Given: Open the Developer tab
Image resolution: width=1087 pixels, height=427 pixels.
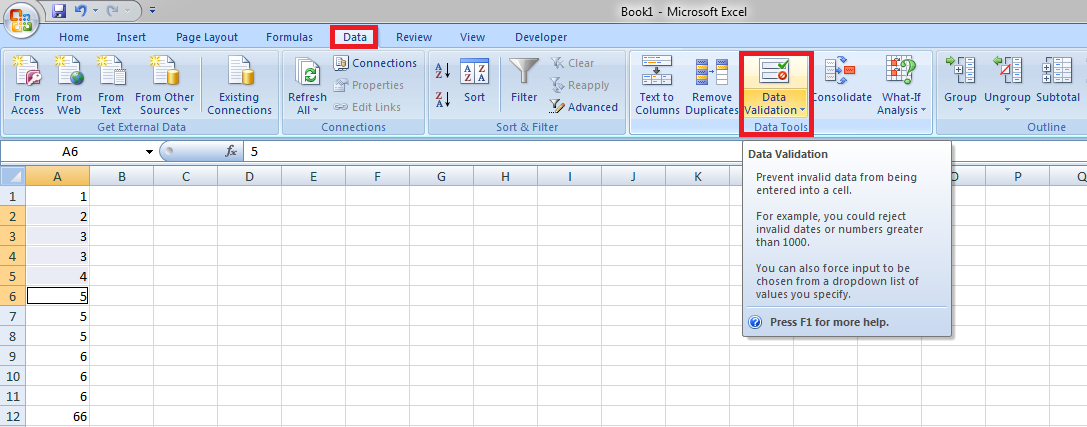Looking at the screenshot, I should (x=541, y=37).
